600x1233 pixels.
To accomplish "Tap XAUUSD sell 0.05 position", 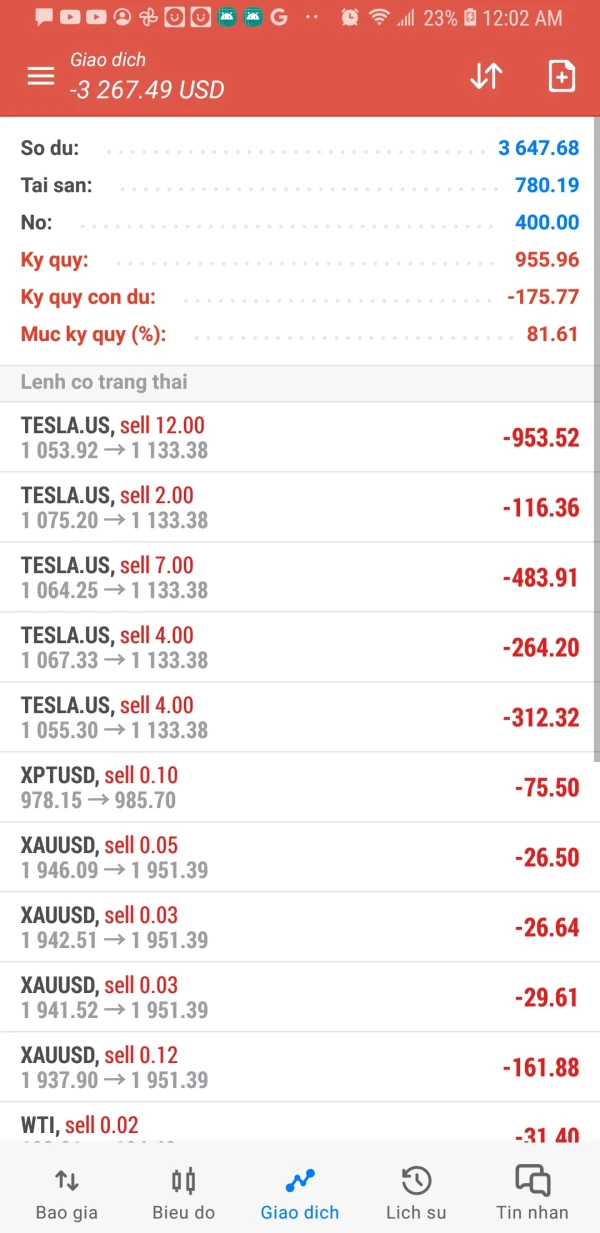I will click(300, 857).
